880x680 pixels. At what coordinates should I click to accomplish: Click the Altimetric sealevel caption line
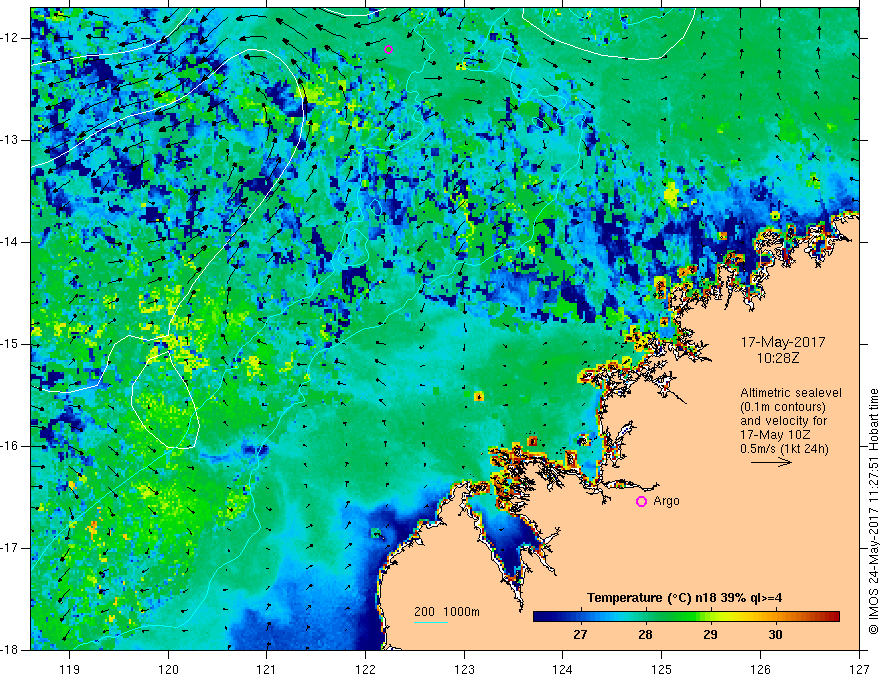(x=791, y=393)
